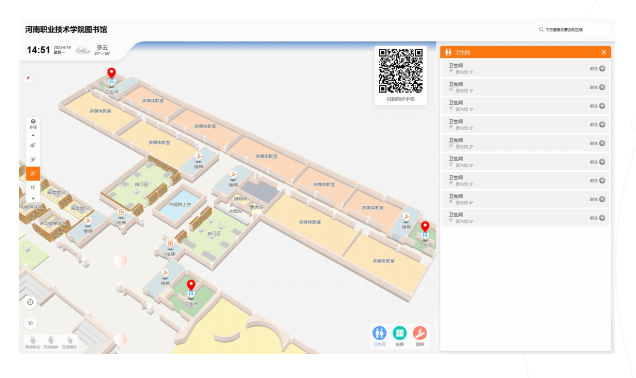Click the compass icon on the map
Image resolution: width=636 pixels, height=378 pixels.
tap(28, 78)
